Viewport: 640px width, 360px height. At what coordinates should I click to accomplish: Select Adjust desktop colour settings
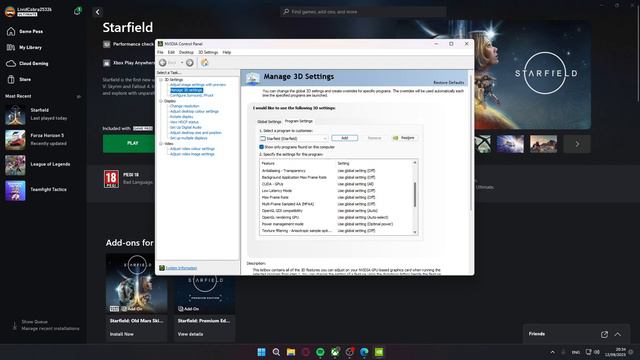(194, 111)
